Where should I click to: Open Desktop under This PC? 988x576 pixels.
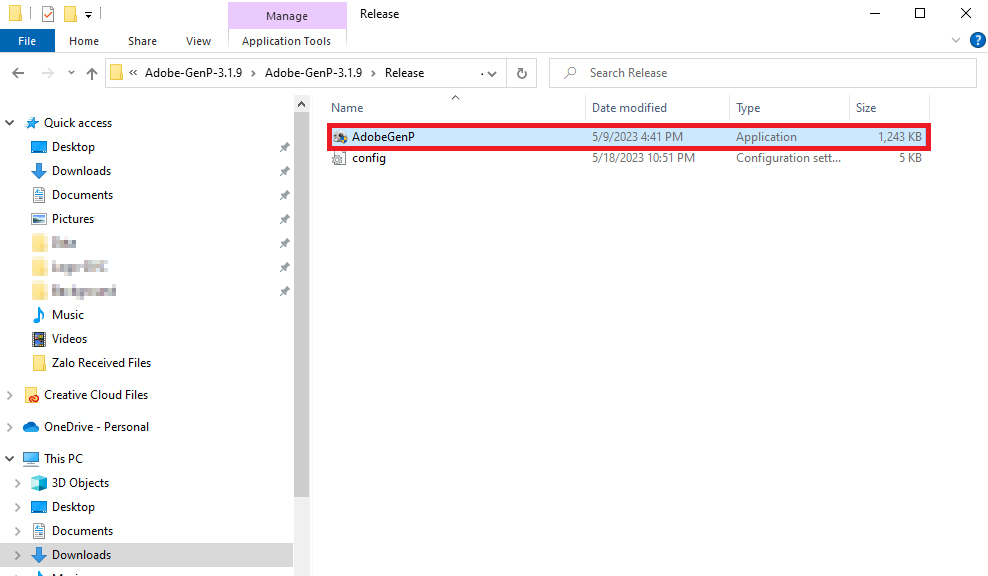coord(73,507)
